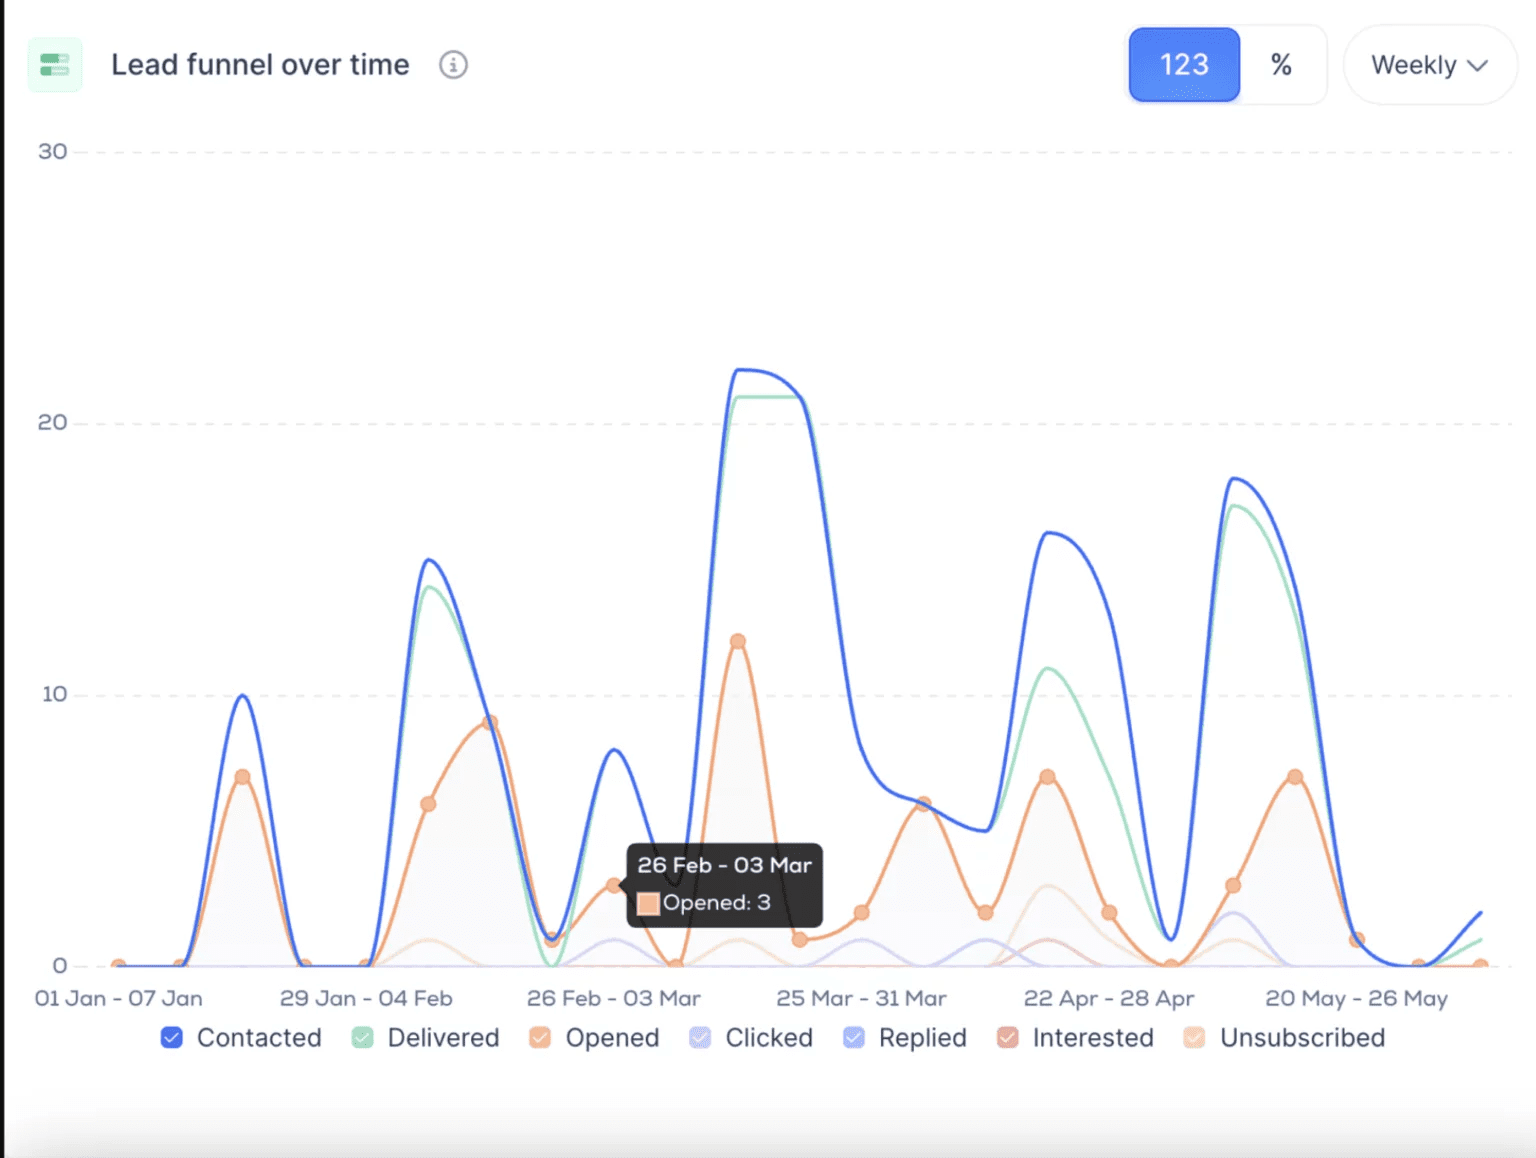
Task: Click the Opened peak data point marker
Action: 737,640
